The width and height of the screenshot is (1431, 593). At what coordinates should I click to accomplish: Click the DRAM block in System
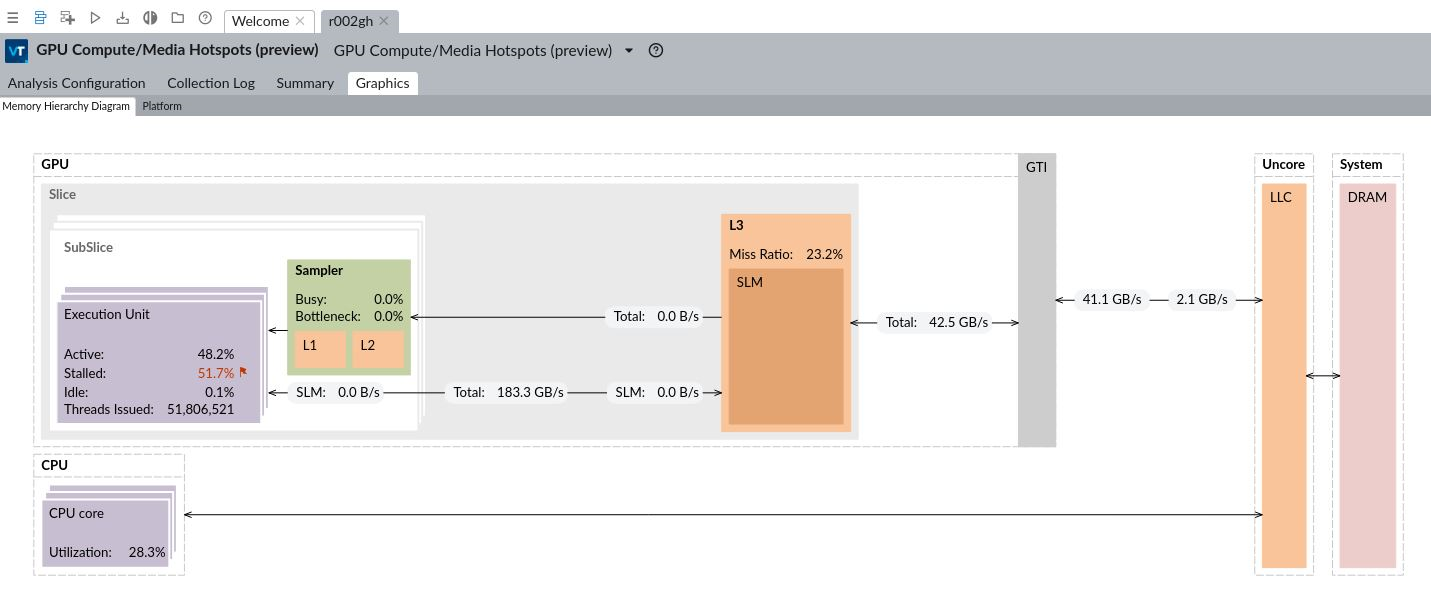(x=1367, y=376)
